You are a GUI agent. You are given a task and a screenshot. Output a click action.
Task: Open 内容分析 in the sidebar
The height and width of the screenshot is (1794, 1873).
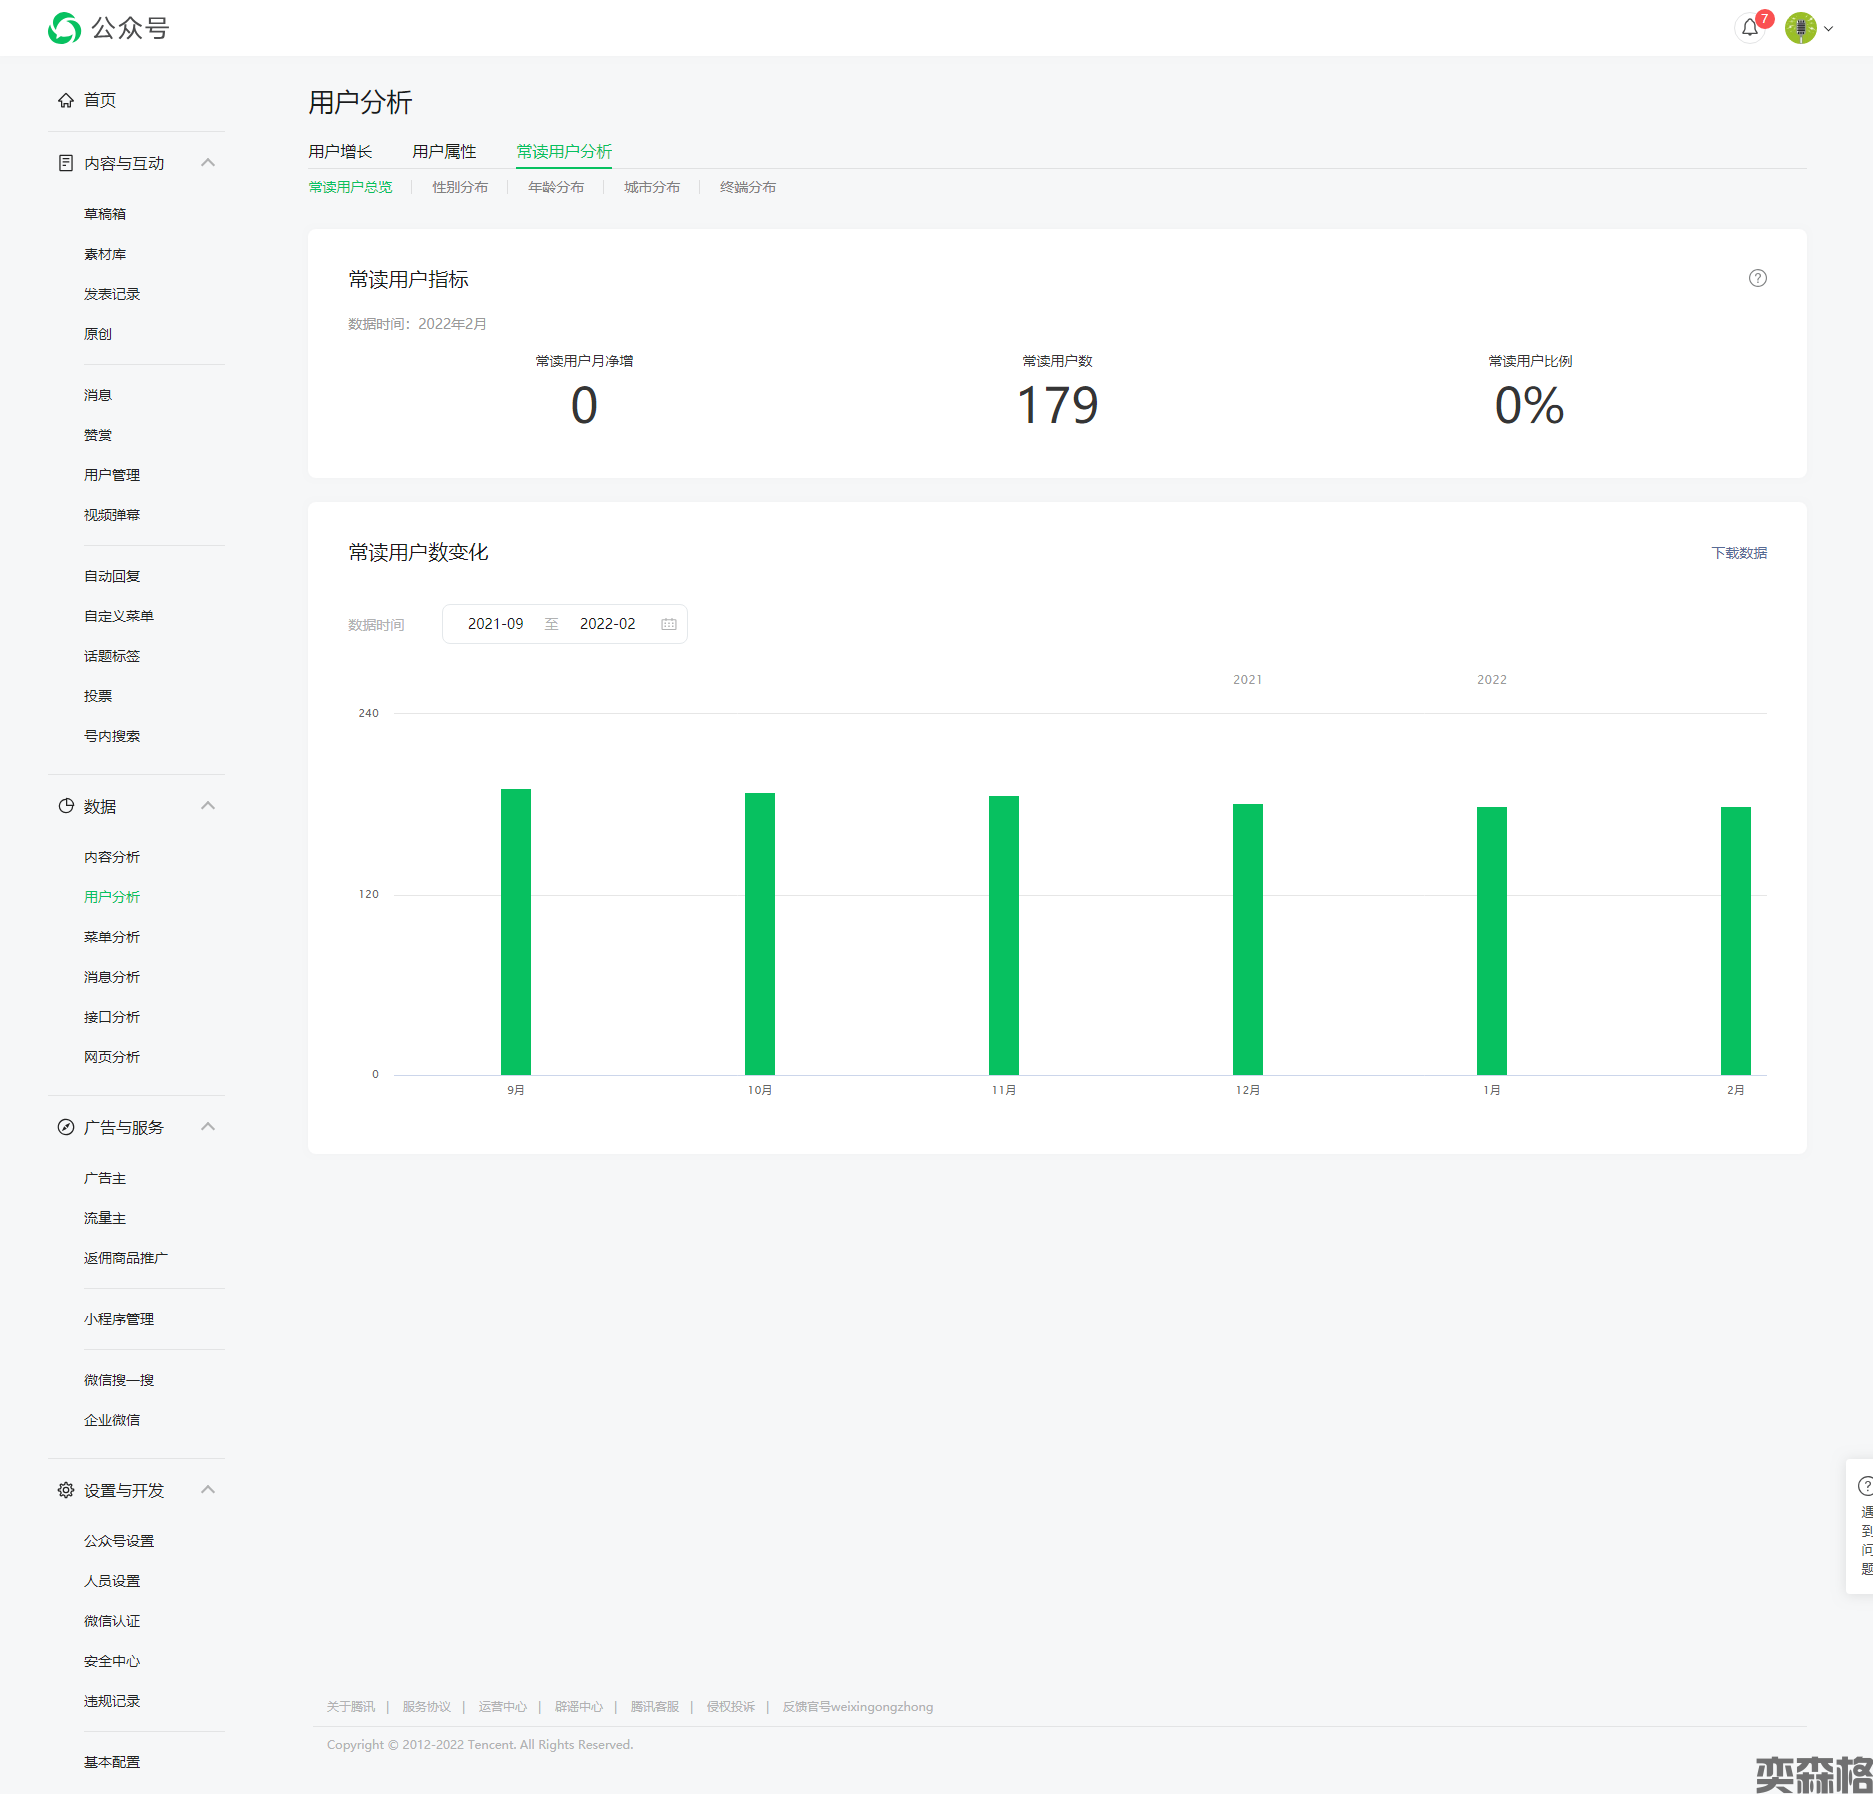[112, 857]
